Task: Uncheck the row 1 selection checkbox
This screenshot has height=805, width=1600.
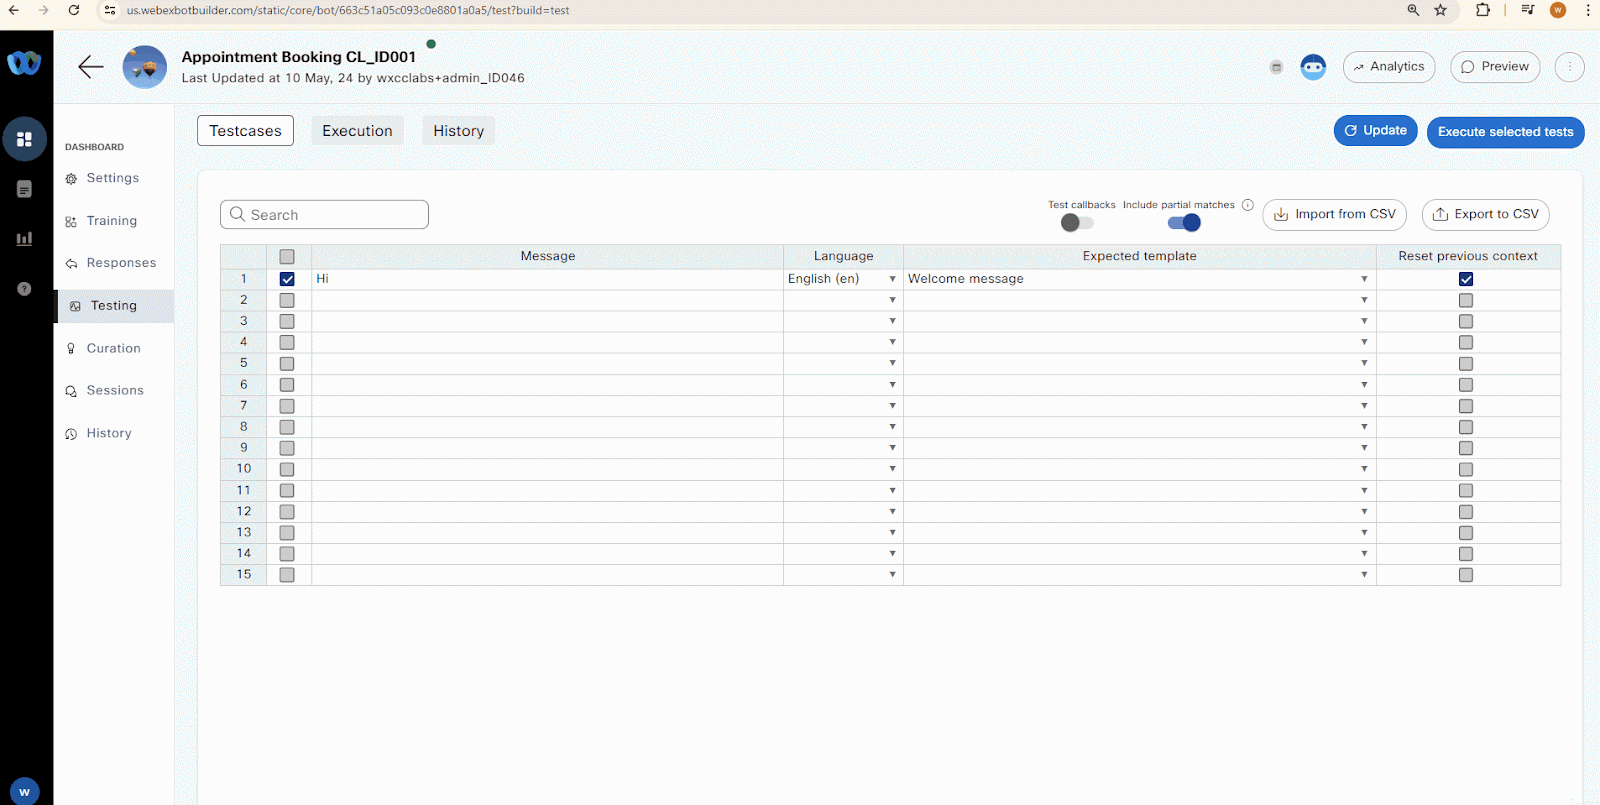Action: [287, 279]
